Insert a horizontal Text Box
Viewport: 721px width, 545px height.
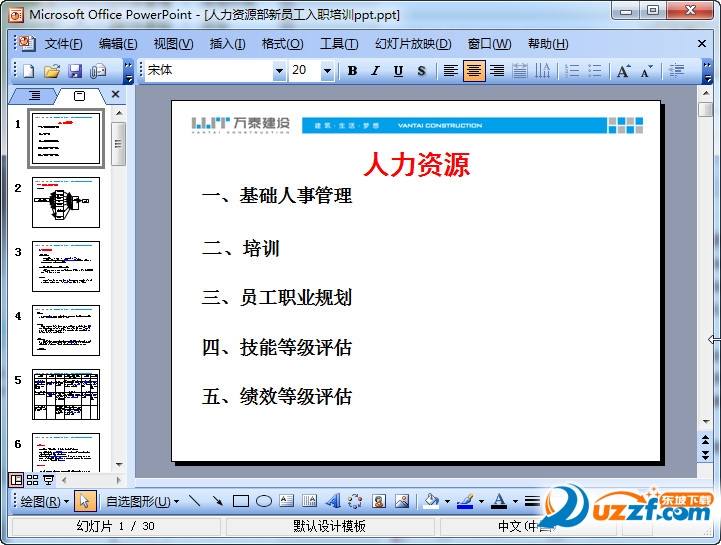[286, 501]
